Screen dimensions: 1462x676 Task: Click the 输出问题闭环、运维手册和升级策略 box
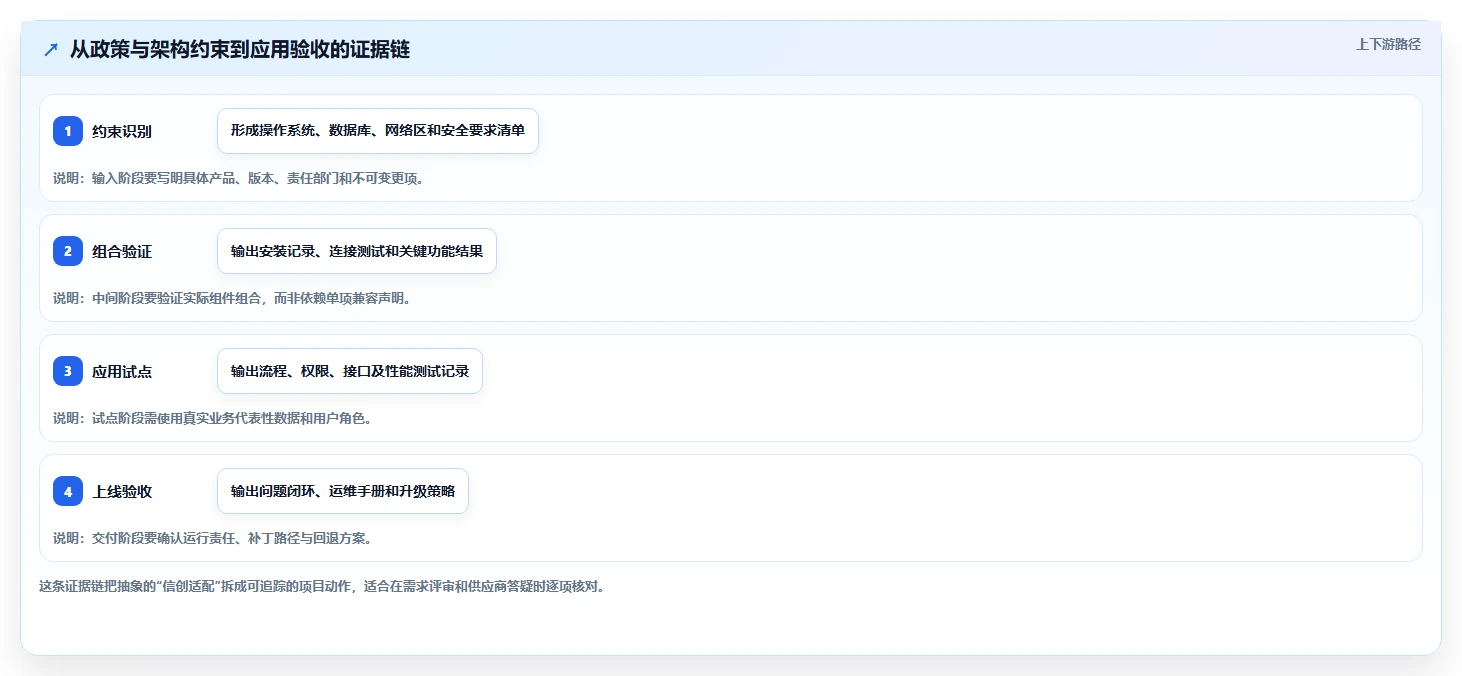coord(343,491)
